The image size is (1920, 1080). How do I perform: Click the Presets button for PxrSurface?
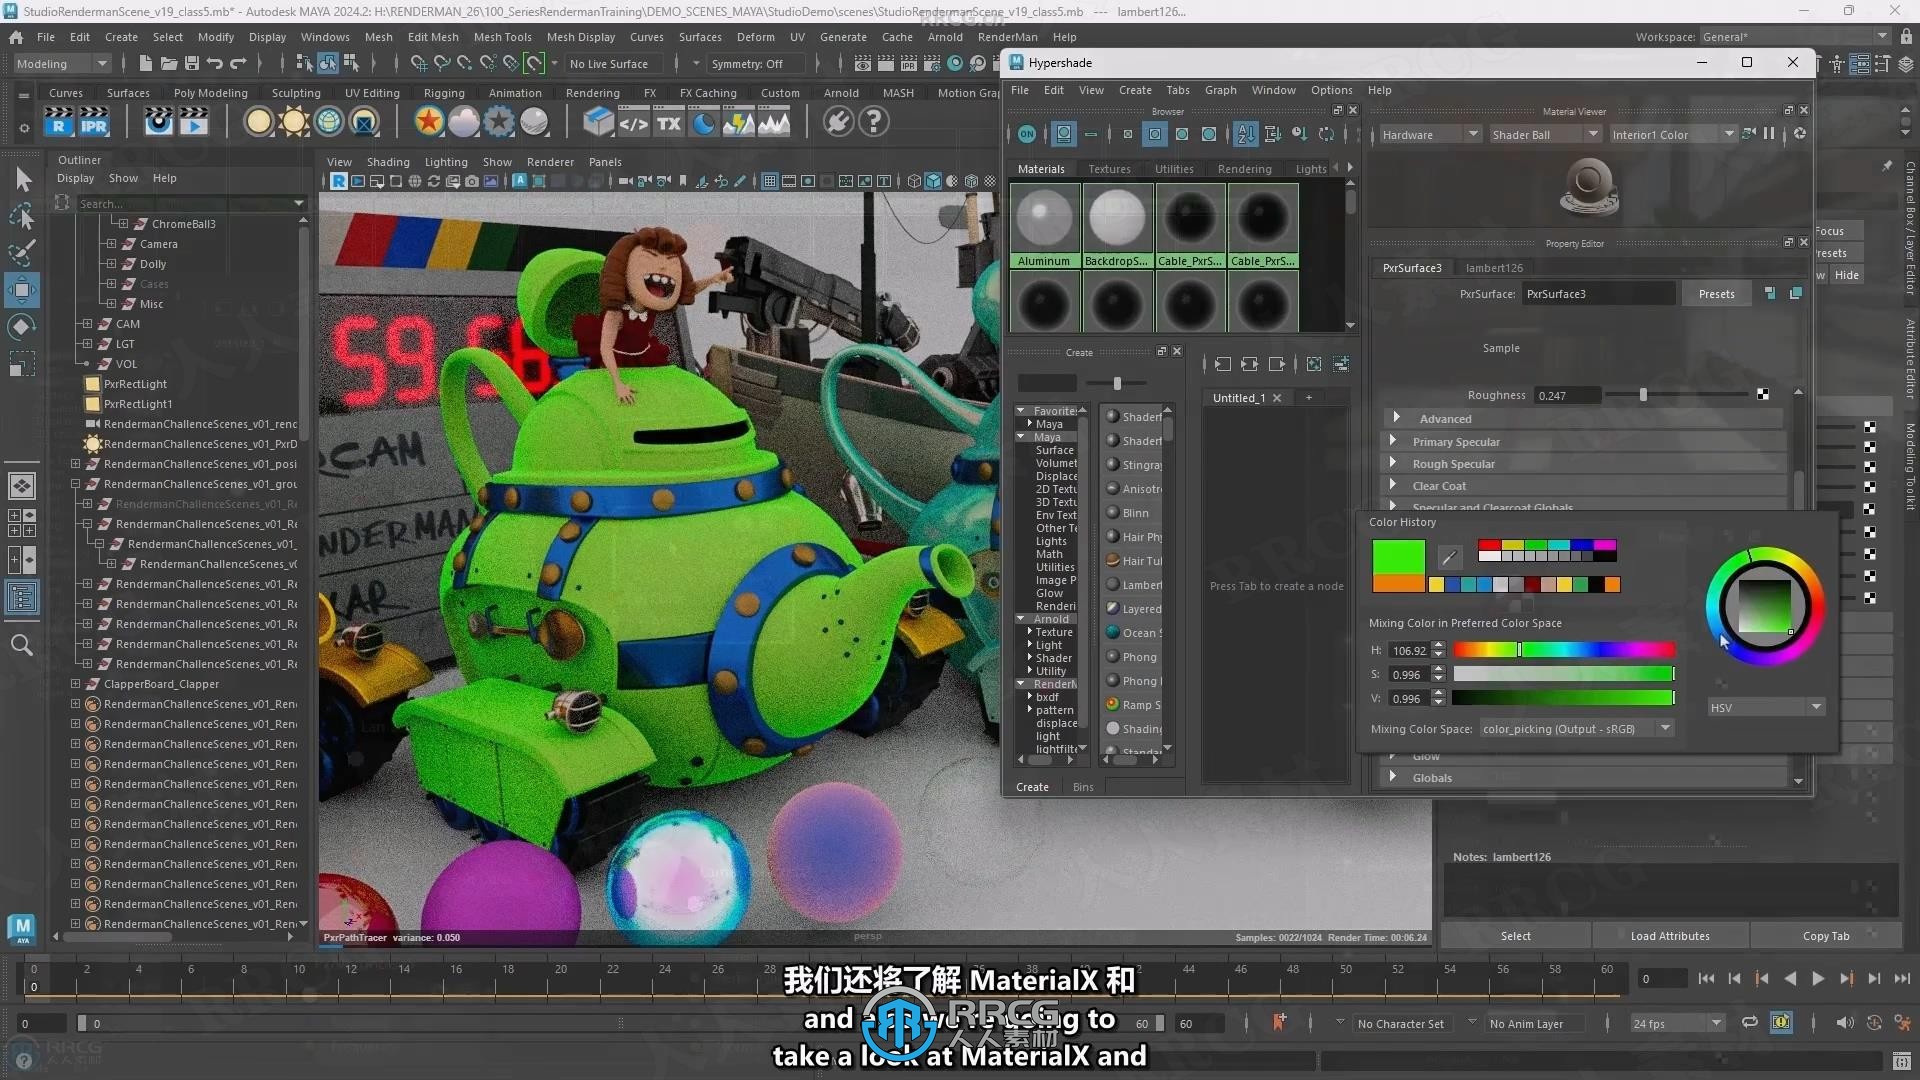(x=1716, y=294)
